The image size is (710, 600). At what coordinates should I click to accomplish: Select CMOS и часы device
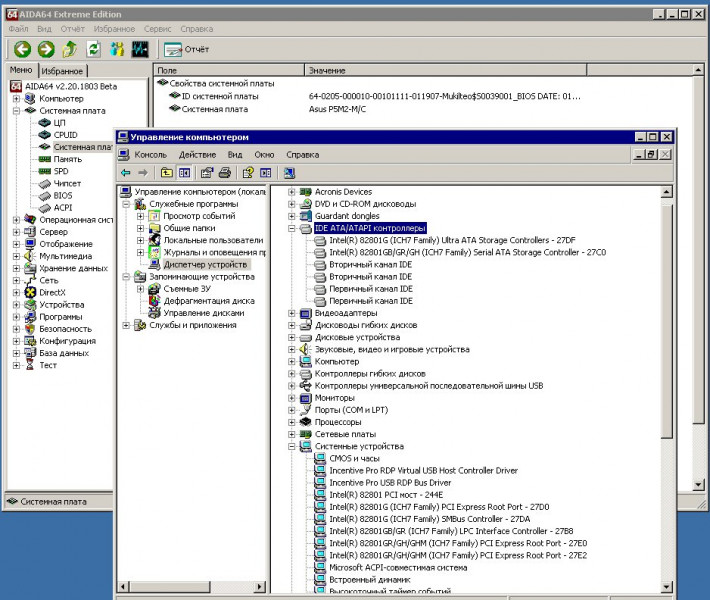355,459
